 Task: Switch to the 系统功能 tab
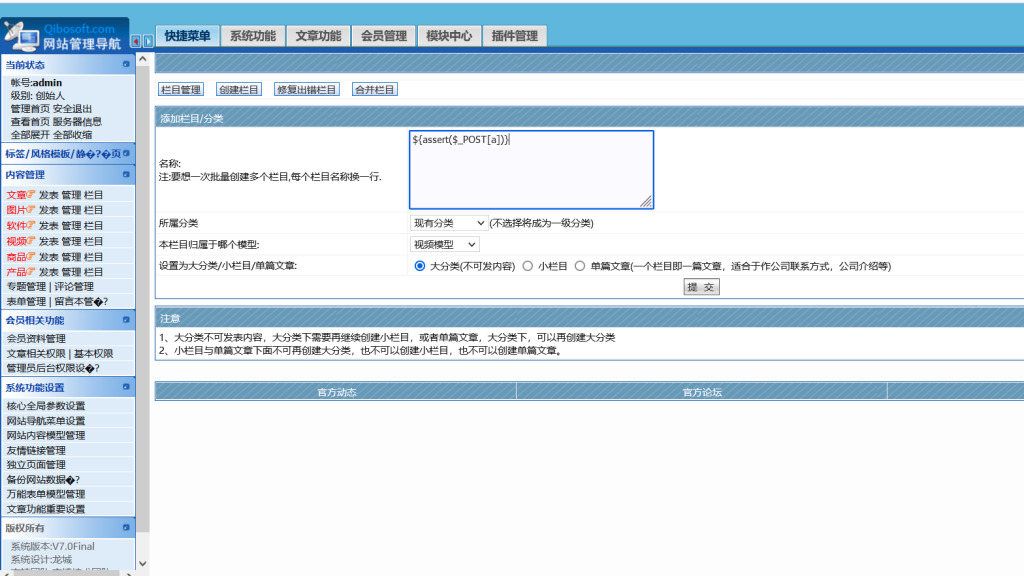[252, 36]
